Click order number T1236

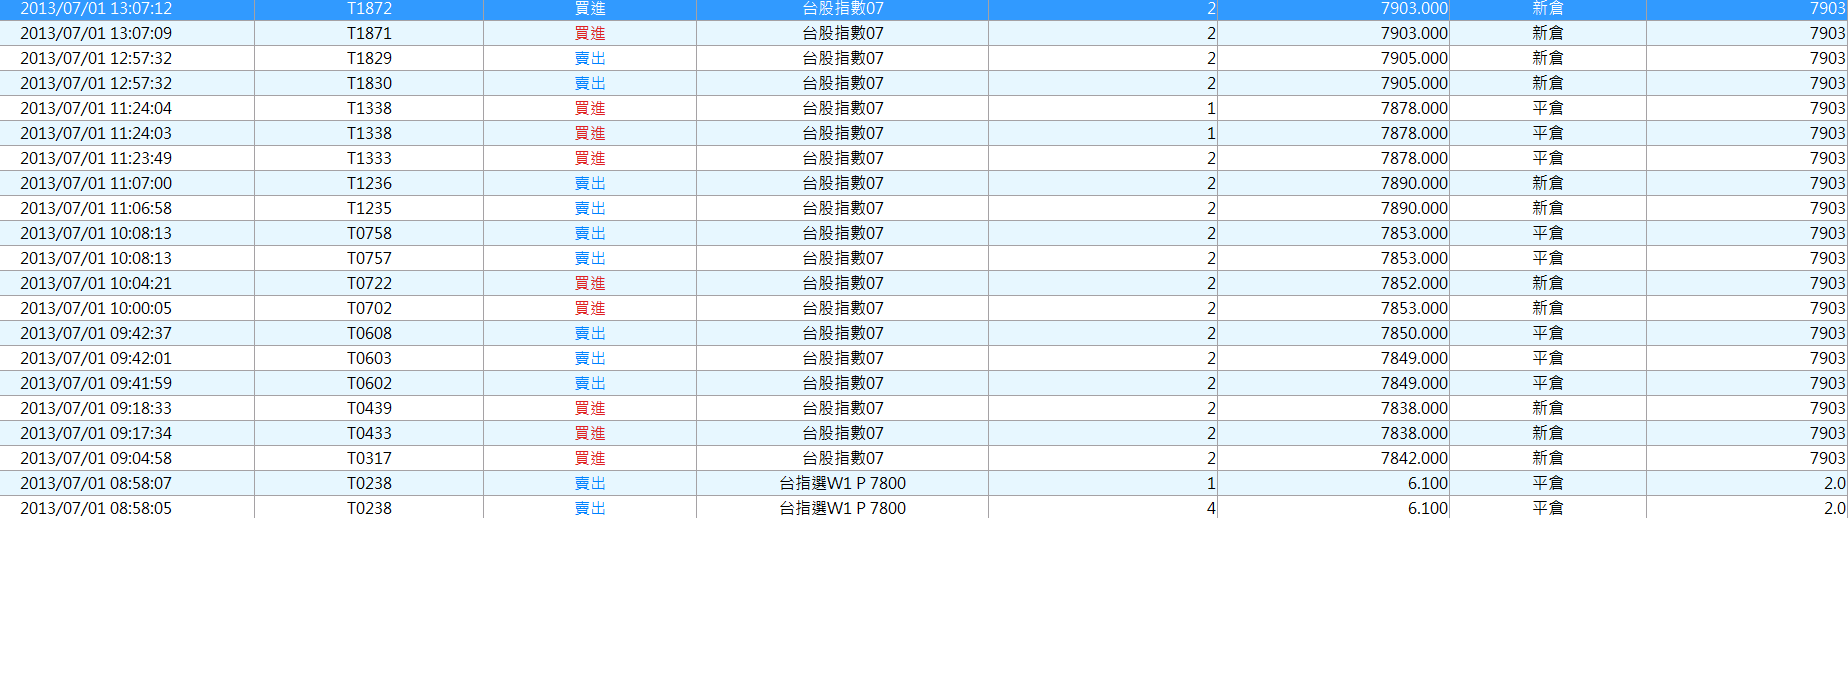(369, 183)
